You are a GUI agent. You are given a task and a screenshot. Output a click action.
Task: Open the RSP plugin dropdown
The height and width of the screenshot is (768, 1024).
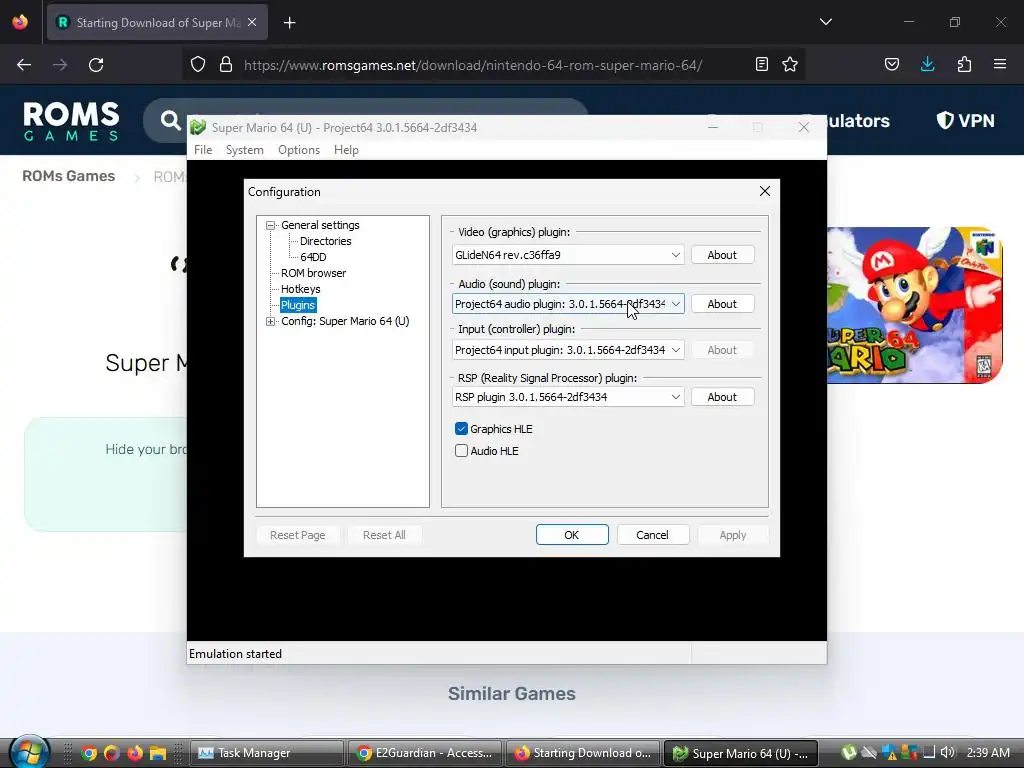pyautogui.click(x=568, y=397)
